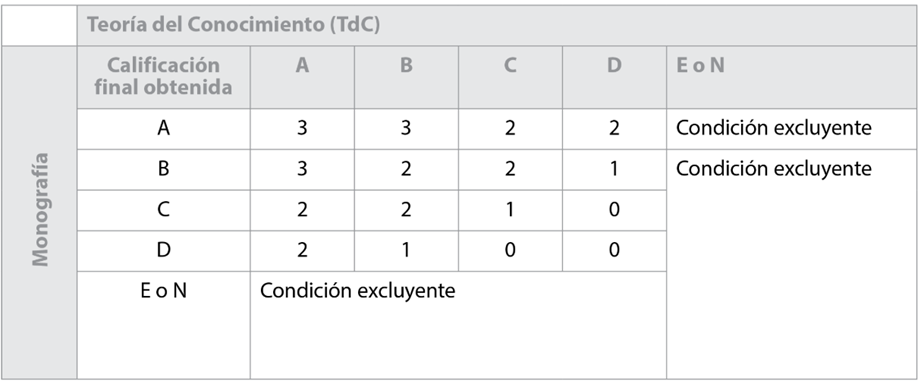Viewport: 921px width, 384px height.
Task: Click the value 1 in row B, column D
Action: tap(614, 169)
